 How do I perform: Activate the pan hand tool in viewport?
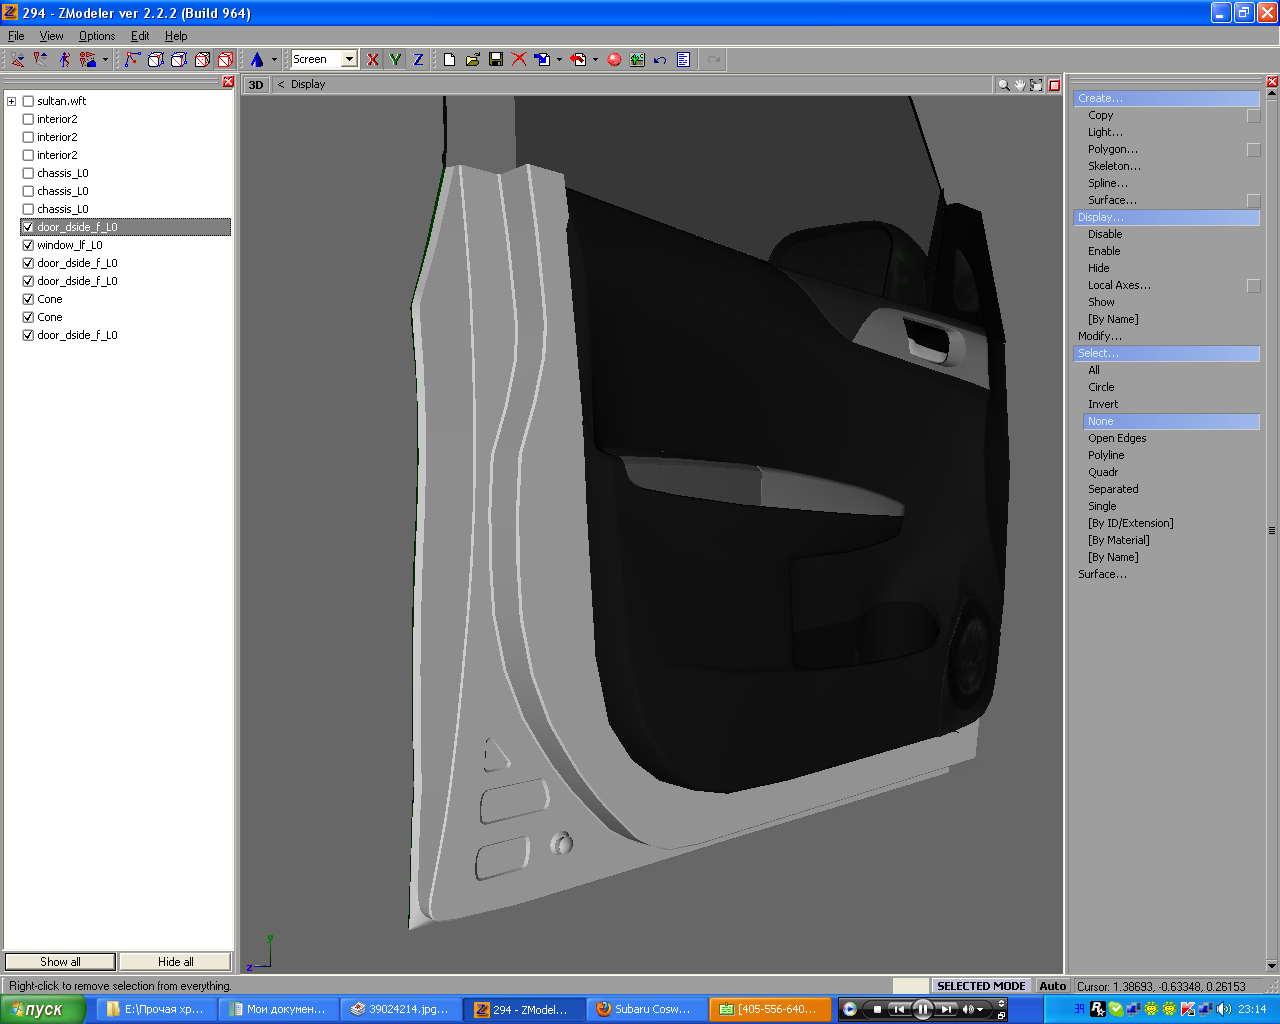1019,85
